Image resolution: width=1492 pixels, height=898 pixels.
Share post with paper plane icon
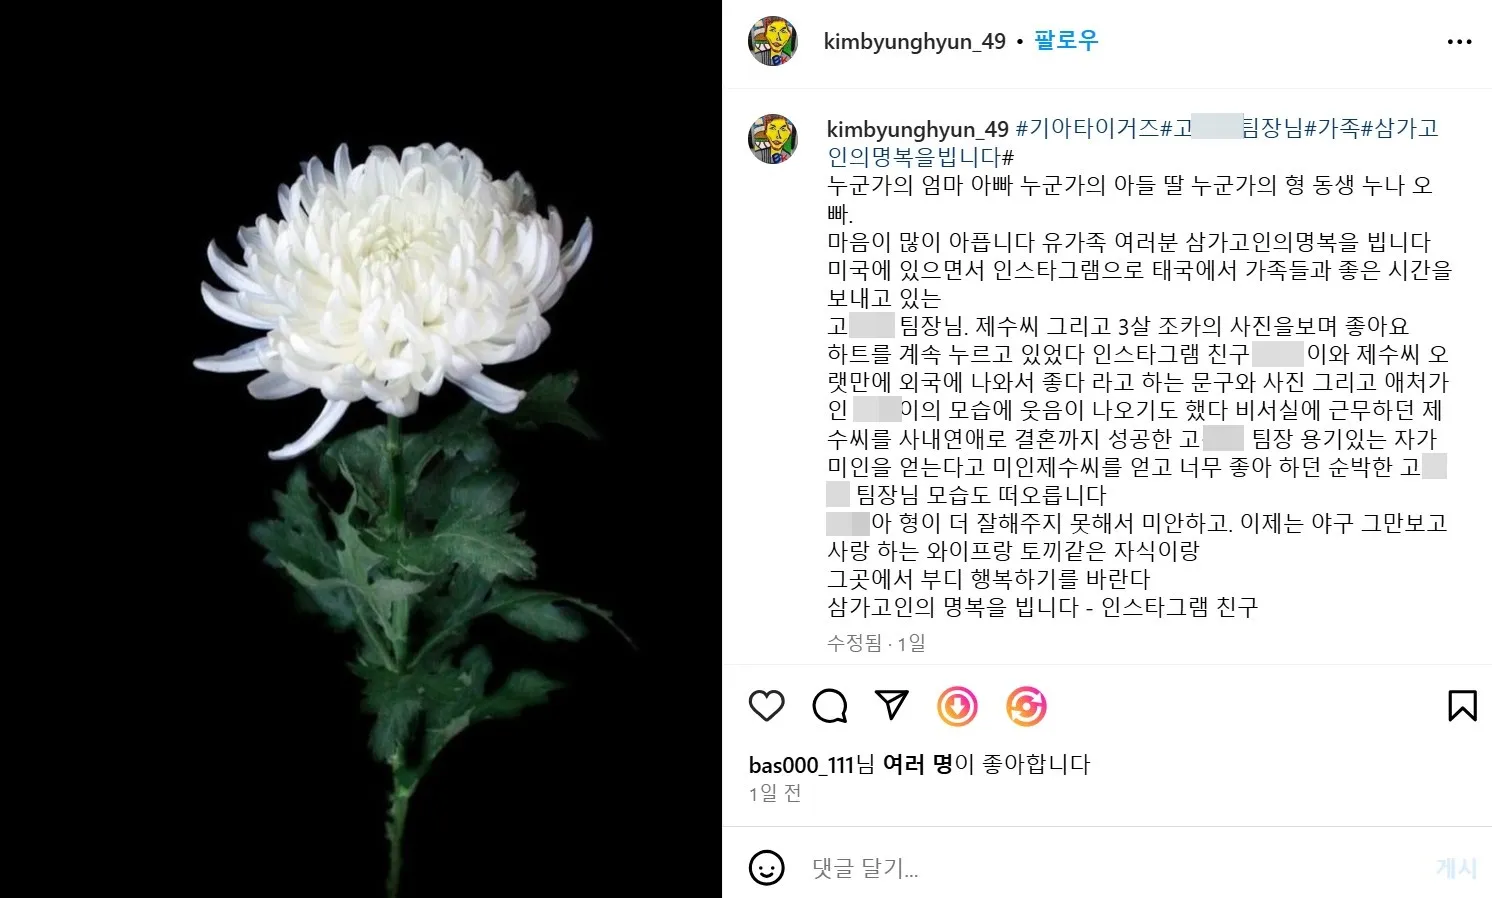tap(891, 705)
